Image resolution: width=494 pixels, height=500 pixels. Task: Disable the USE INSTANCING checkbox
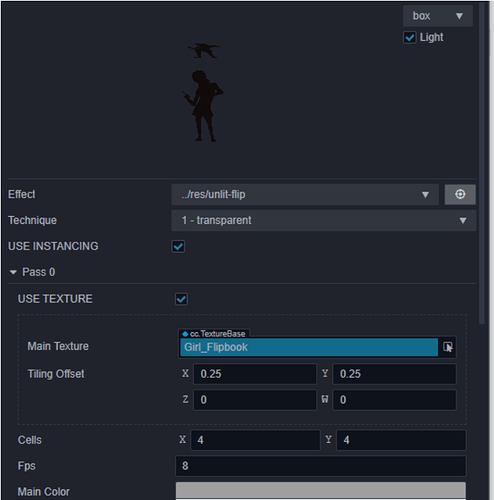178,246
